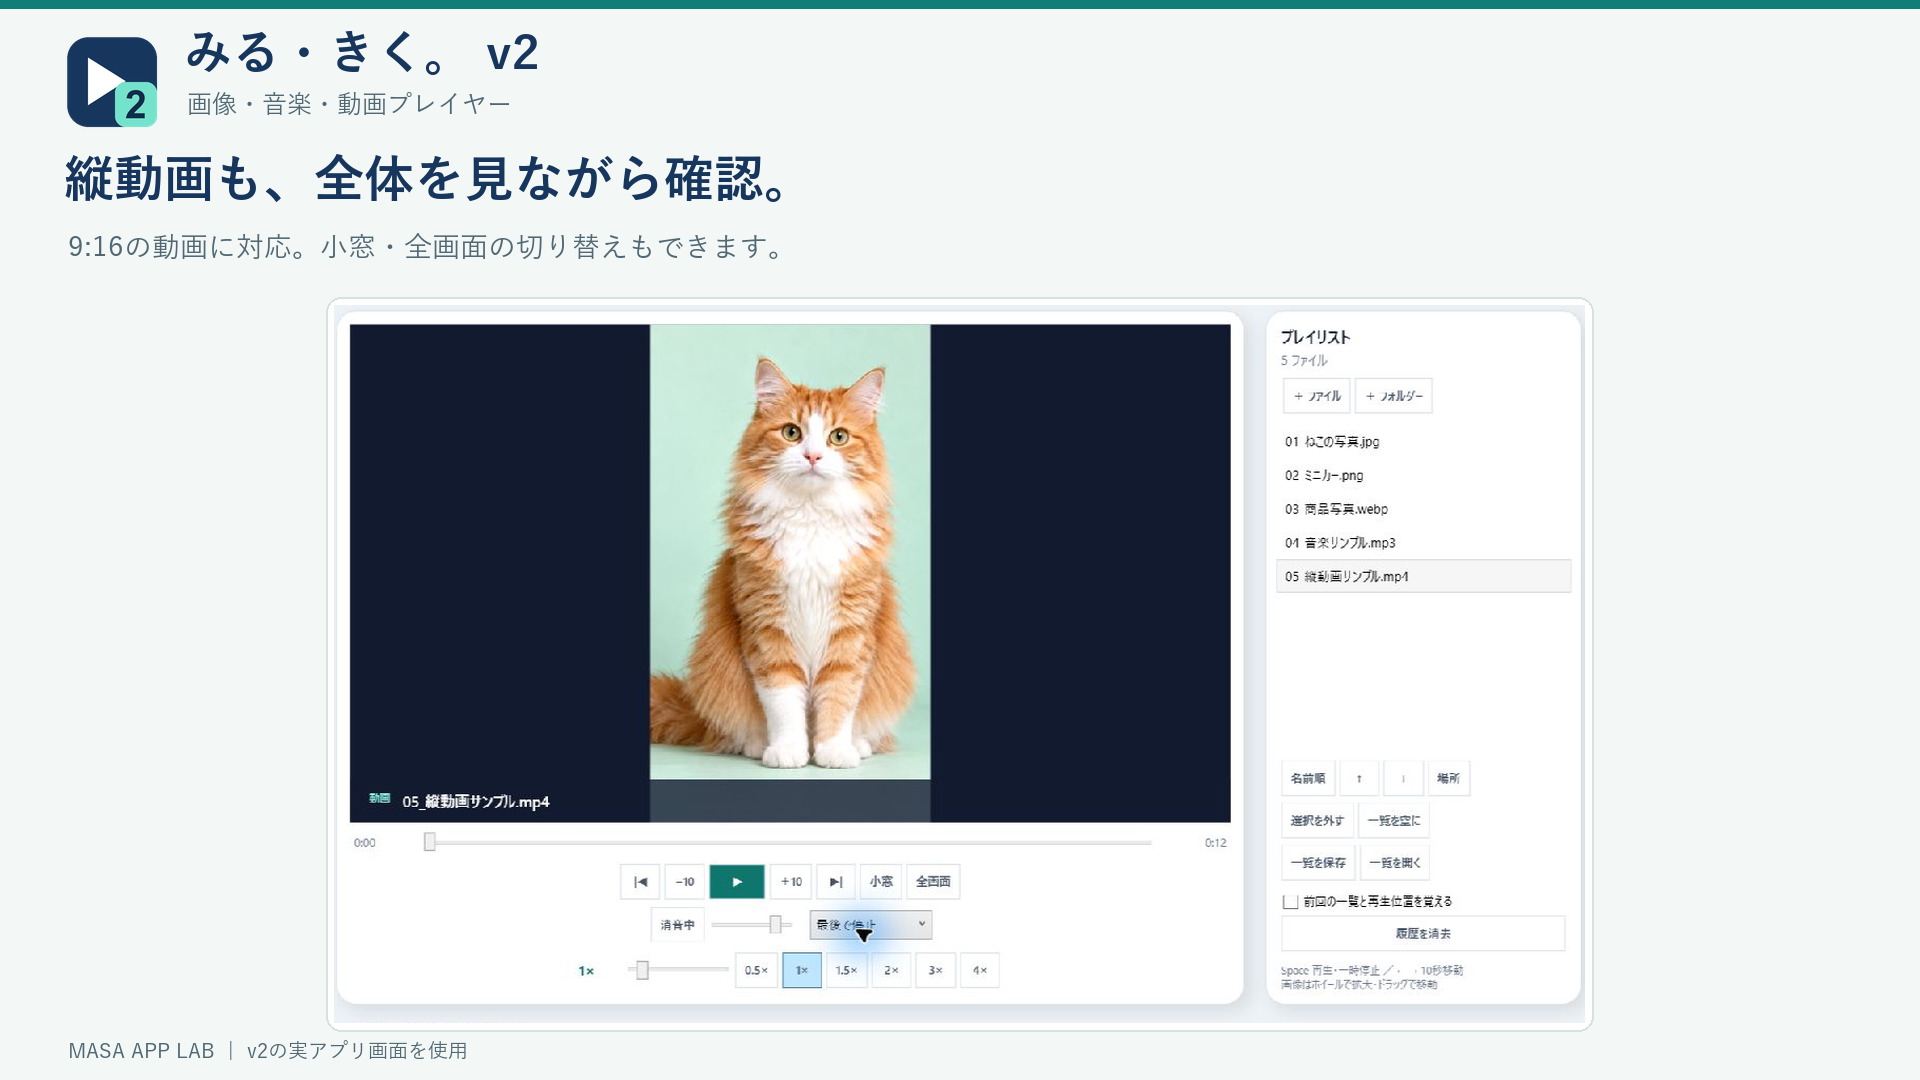The width and height of the screenshot is (1920, 1080).
Task: Open the end-of-playback behavior dropdown
Action: (x=871, y=925)
